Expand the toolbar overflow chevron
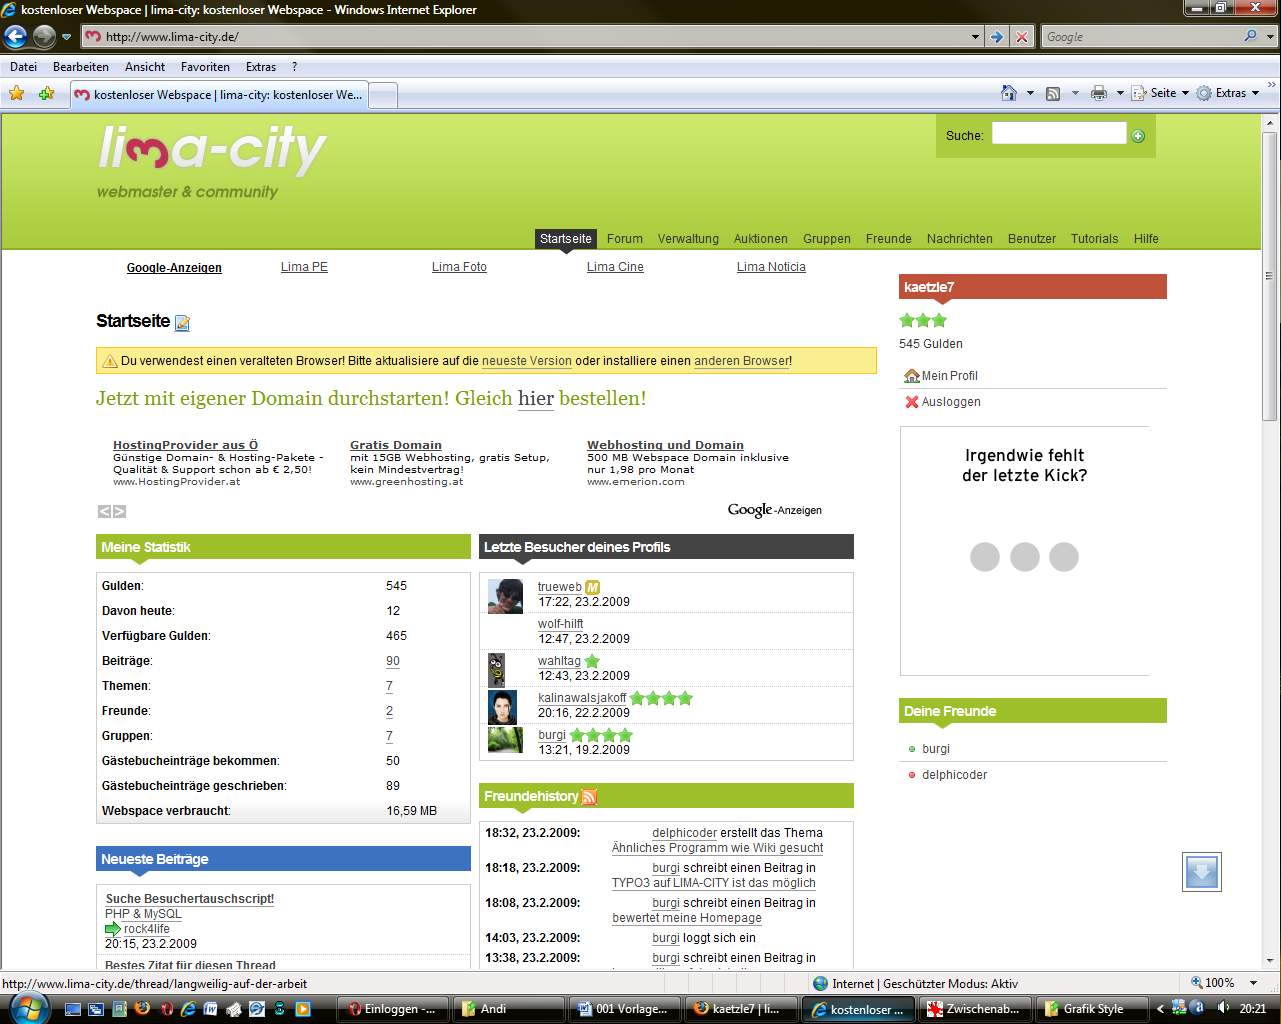Image resolution: width=1281 pixels, height=1024 pixels. 1271,86
